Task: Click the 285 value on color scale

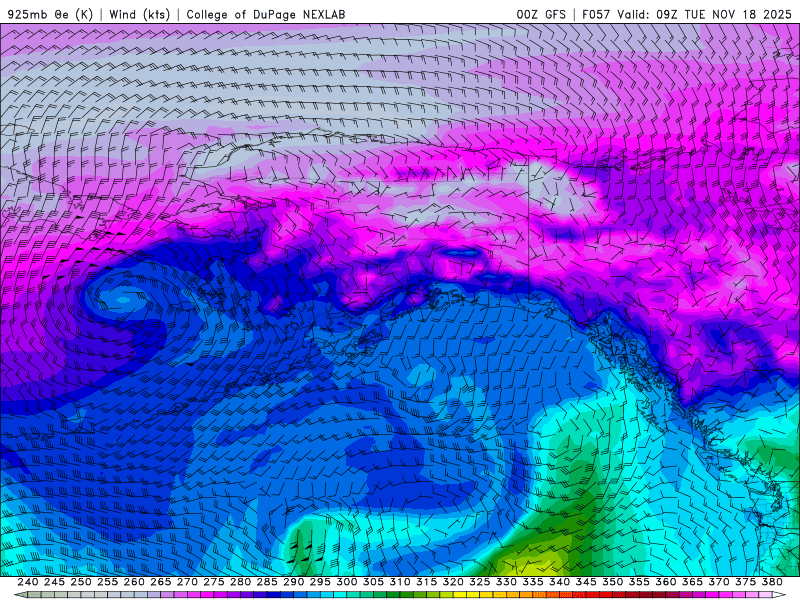Action: [267, 582]
